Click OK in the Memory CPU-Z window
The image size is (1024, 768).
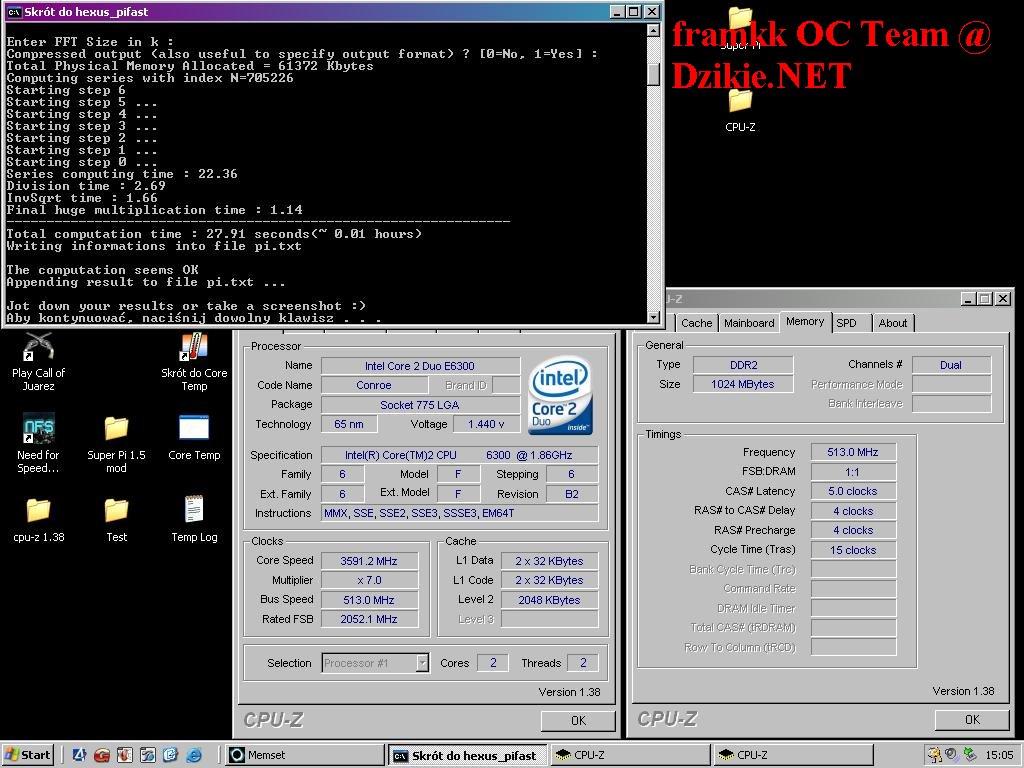pos(972,719)
